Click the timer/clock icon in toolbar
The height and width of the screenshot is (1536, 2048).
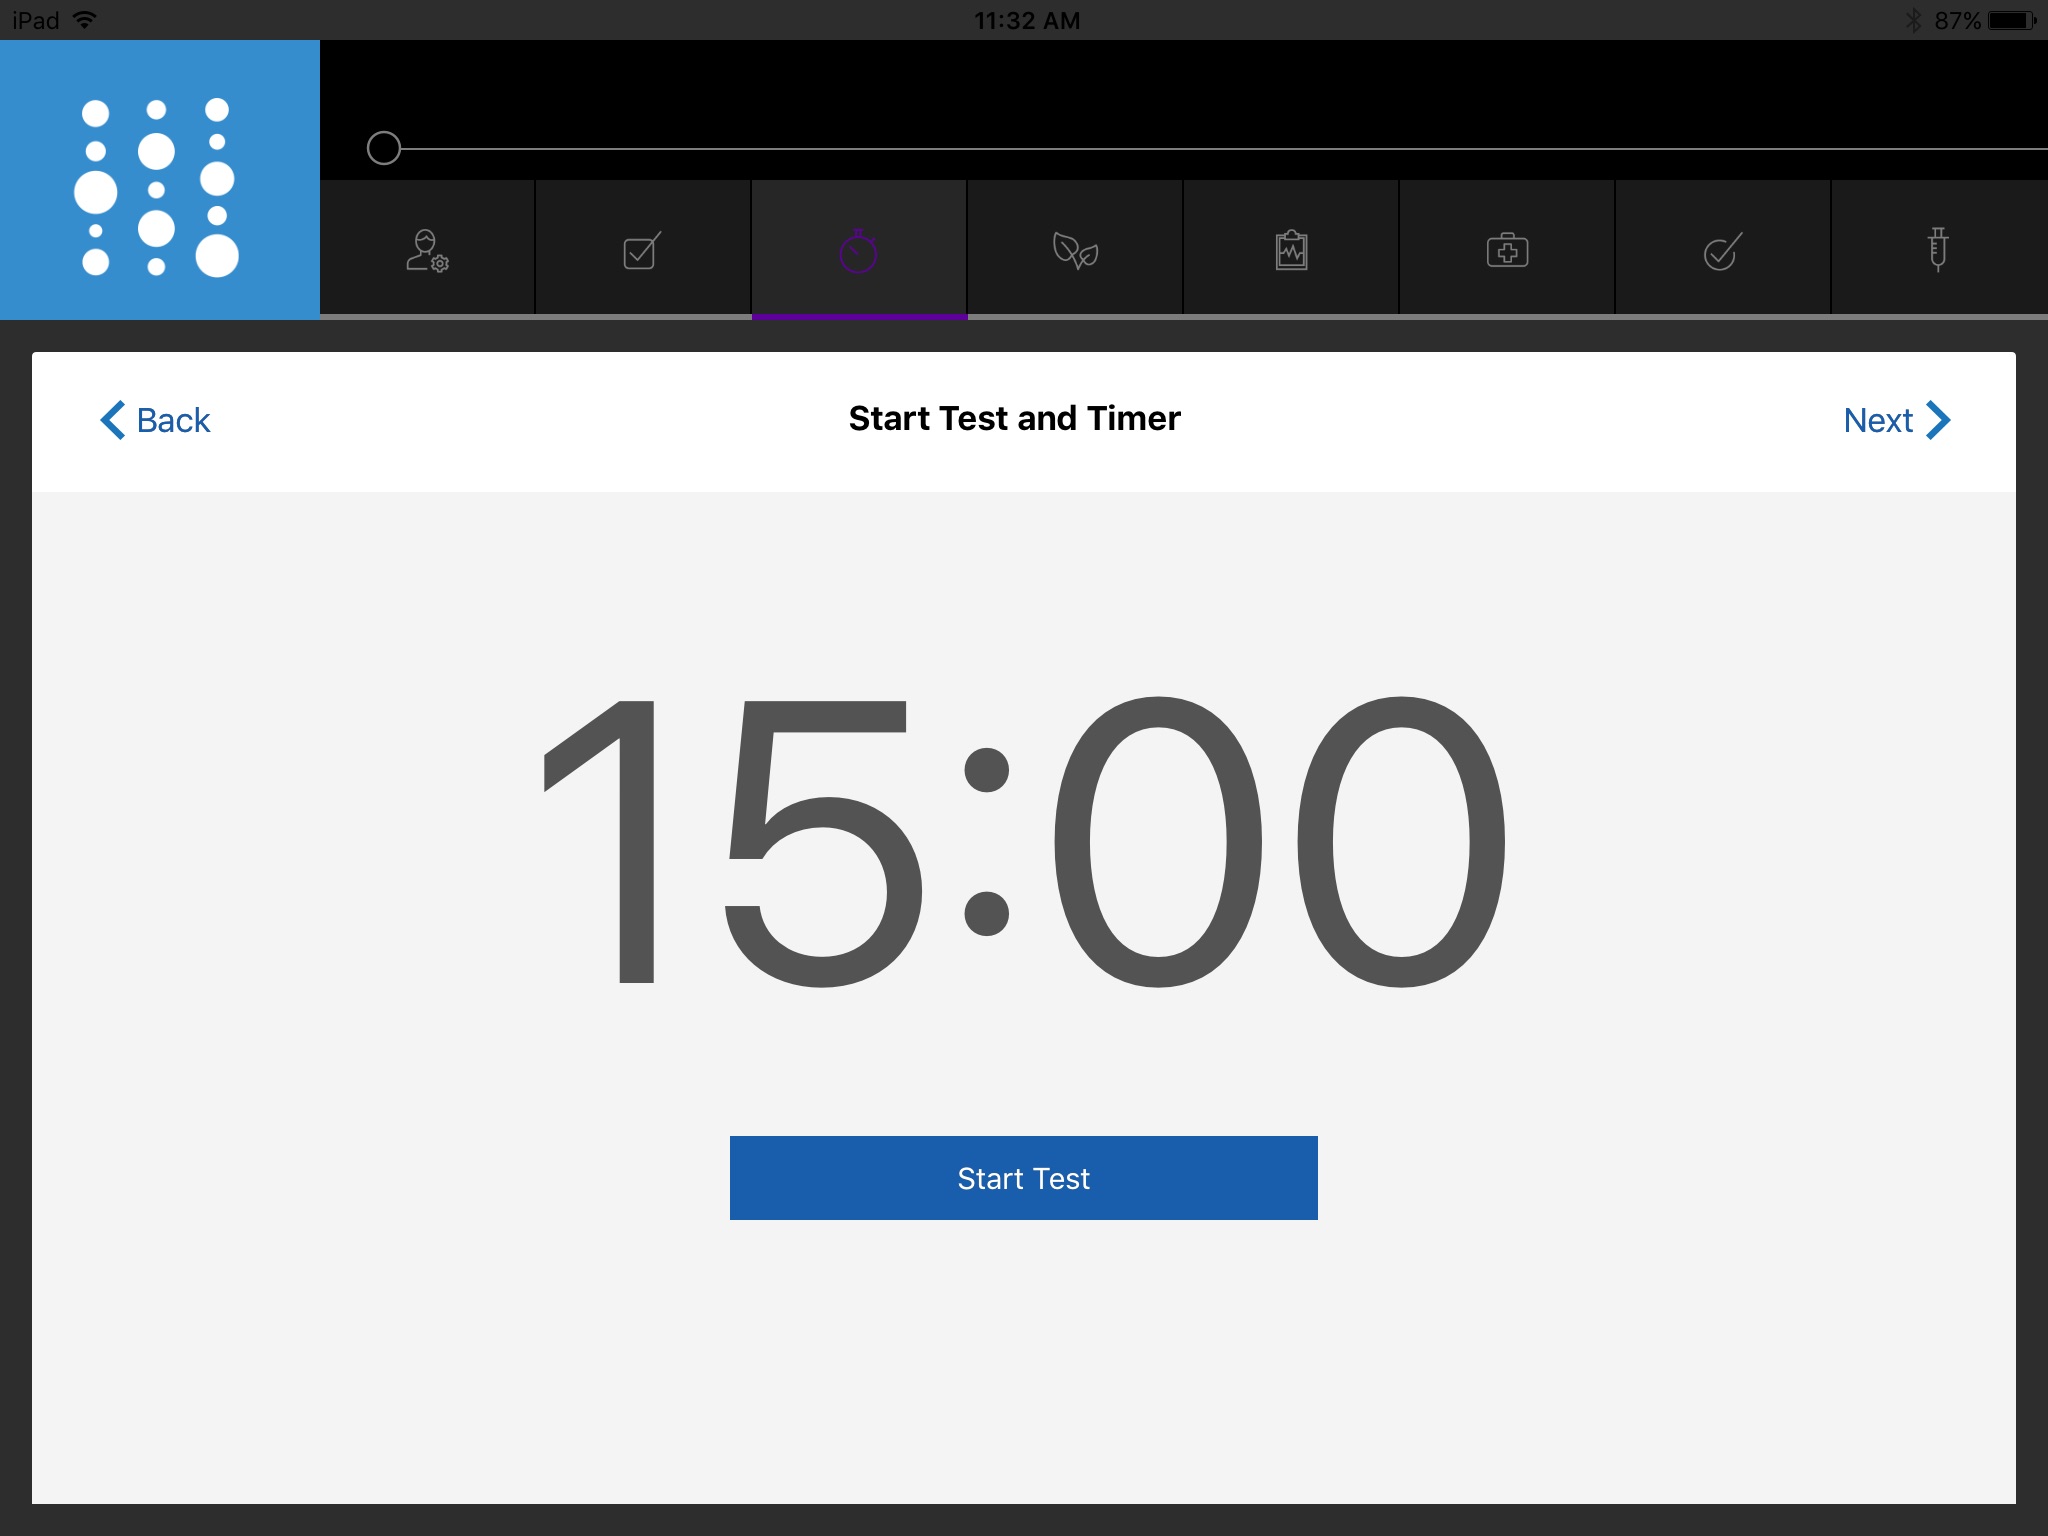[x=860, y=250]
